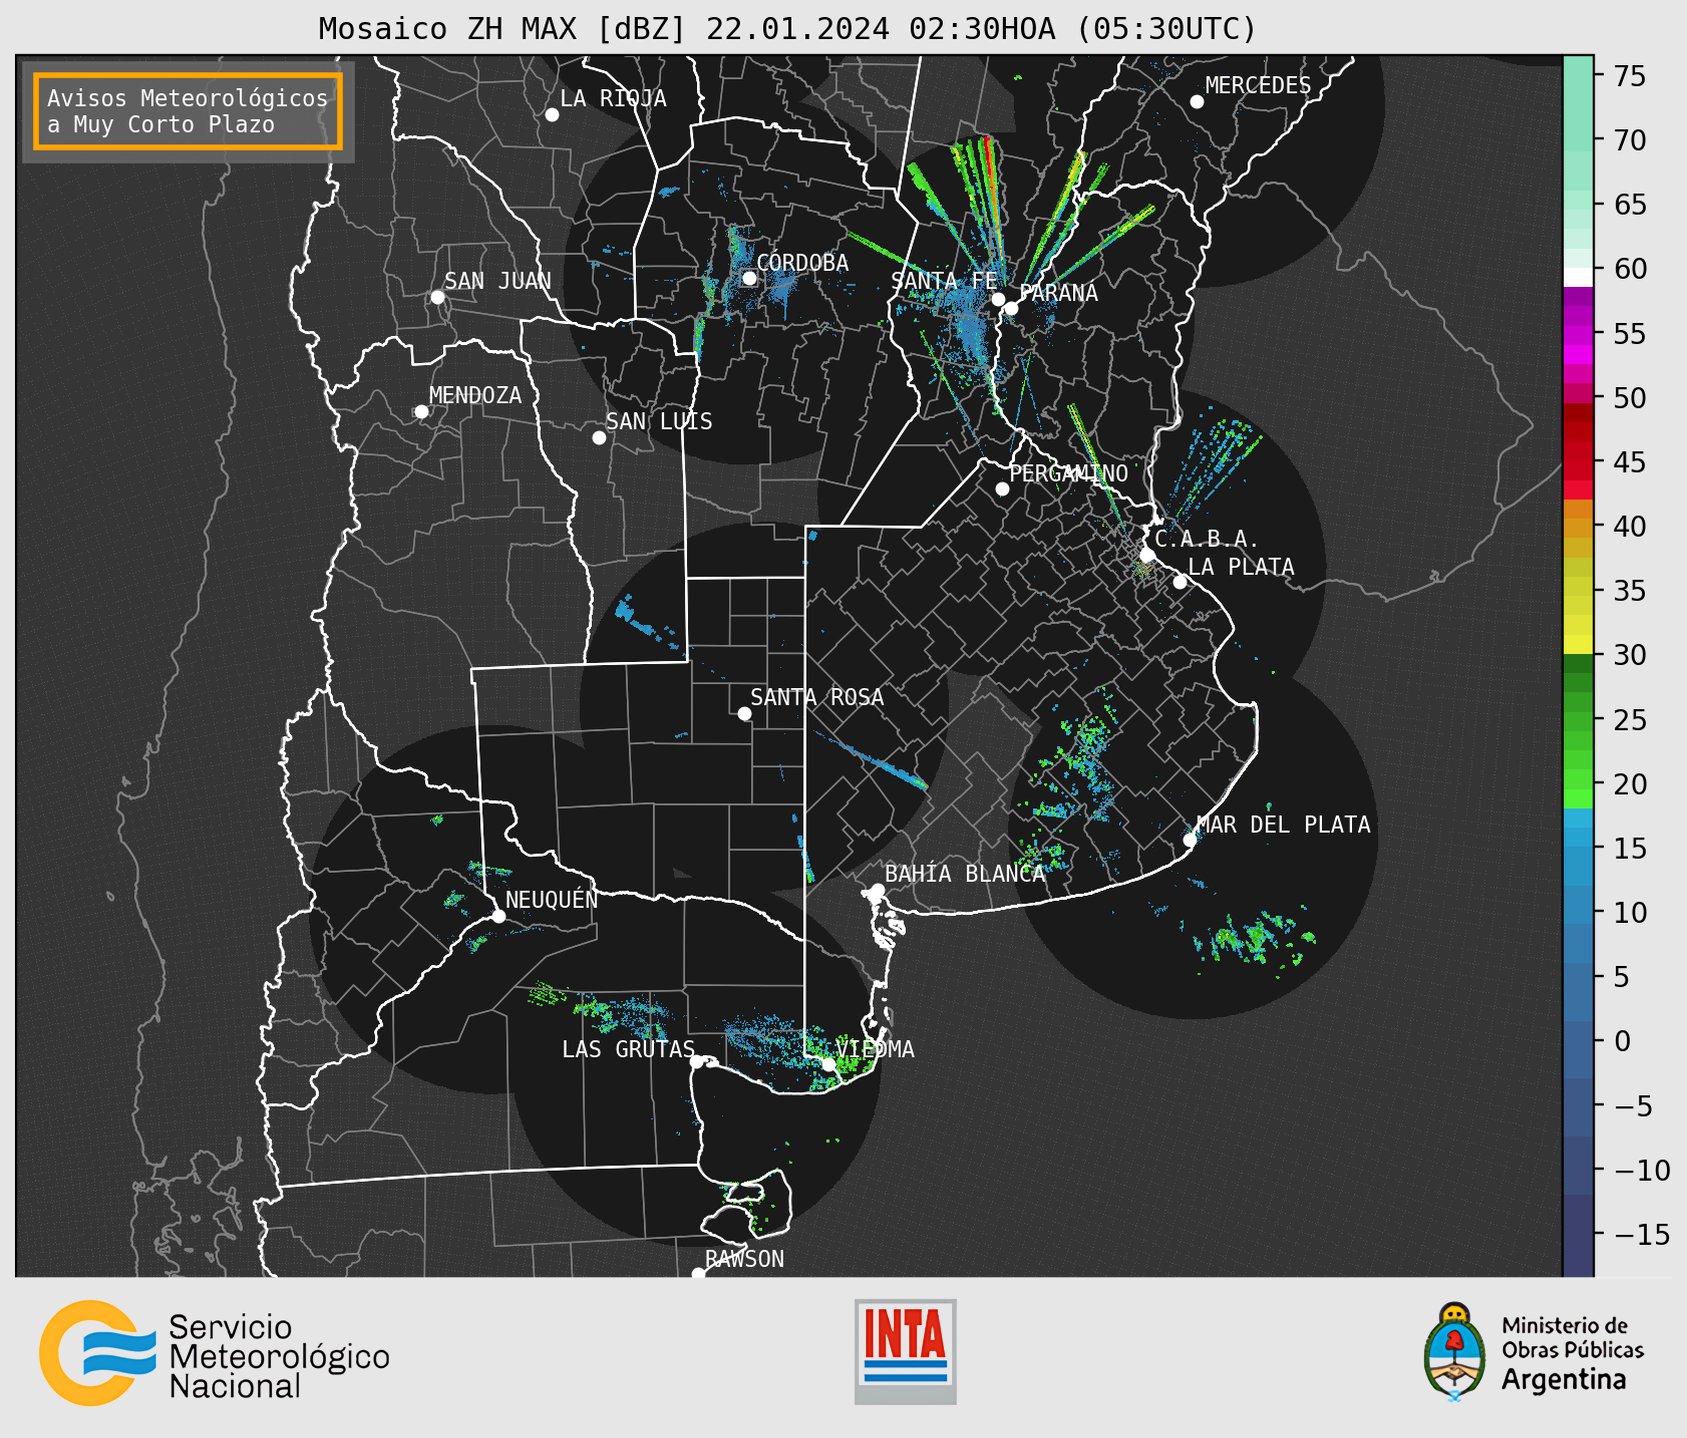Click the MERCEDES city marker dot
Screen dimensions: 1687x1438
point(1196,102)
